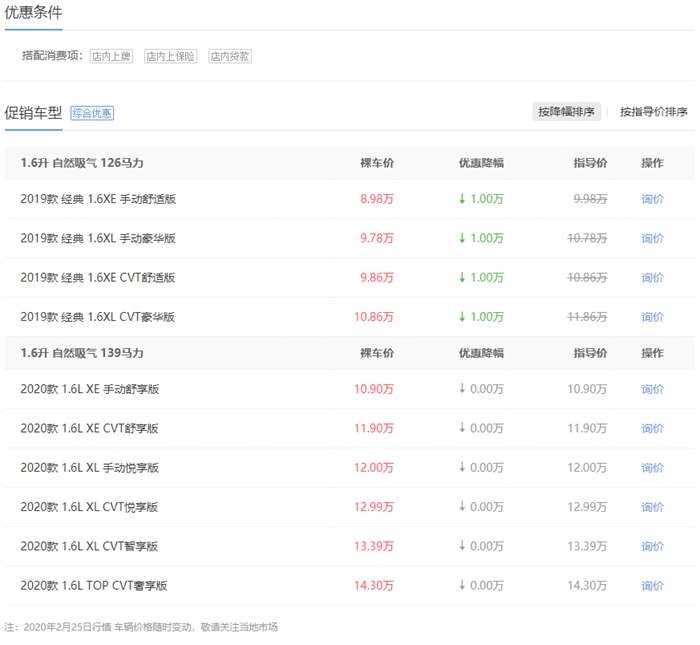Viewport: 700px width, 645px height.
Task: Open 优惠条件 section heading
Action: (33, 12)
